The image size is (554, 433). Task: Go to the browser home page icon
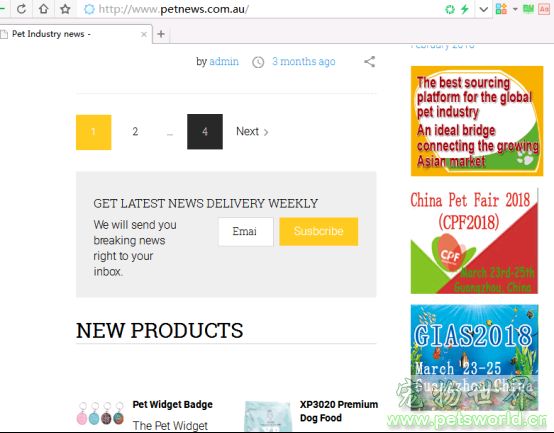(x=43, y=9)
